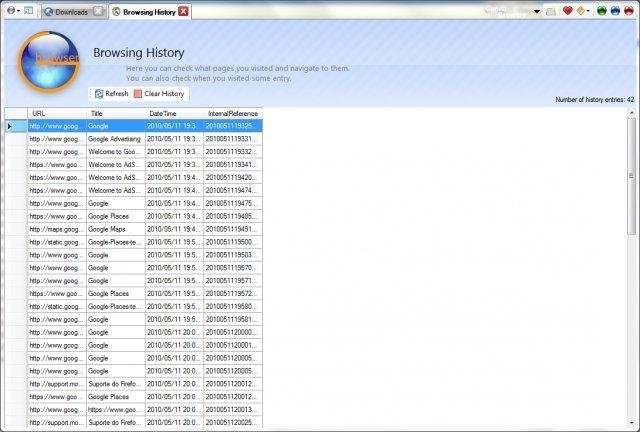The width and height of the screenshot is (640, 432).
Task: Click the orange diamond toolbar icon
Action: pos(580,11)
